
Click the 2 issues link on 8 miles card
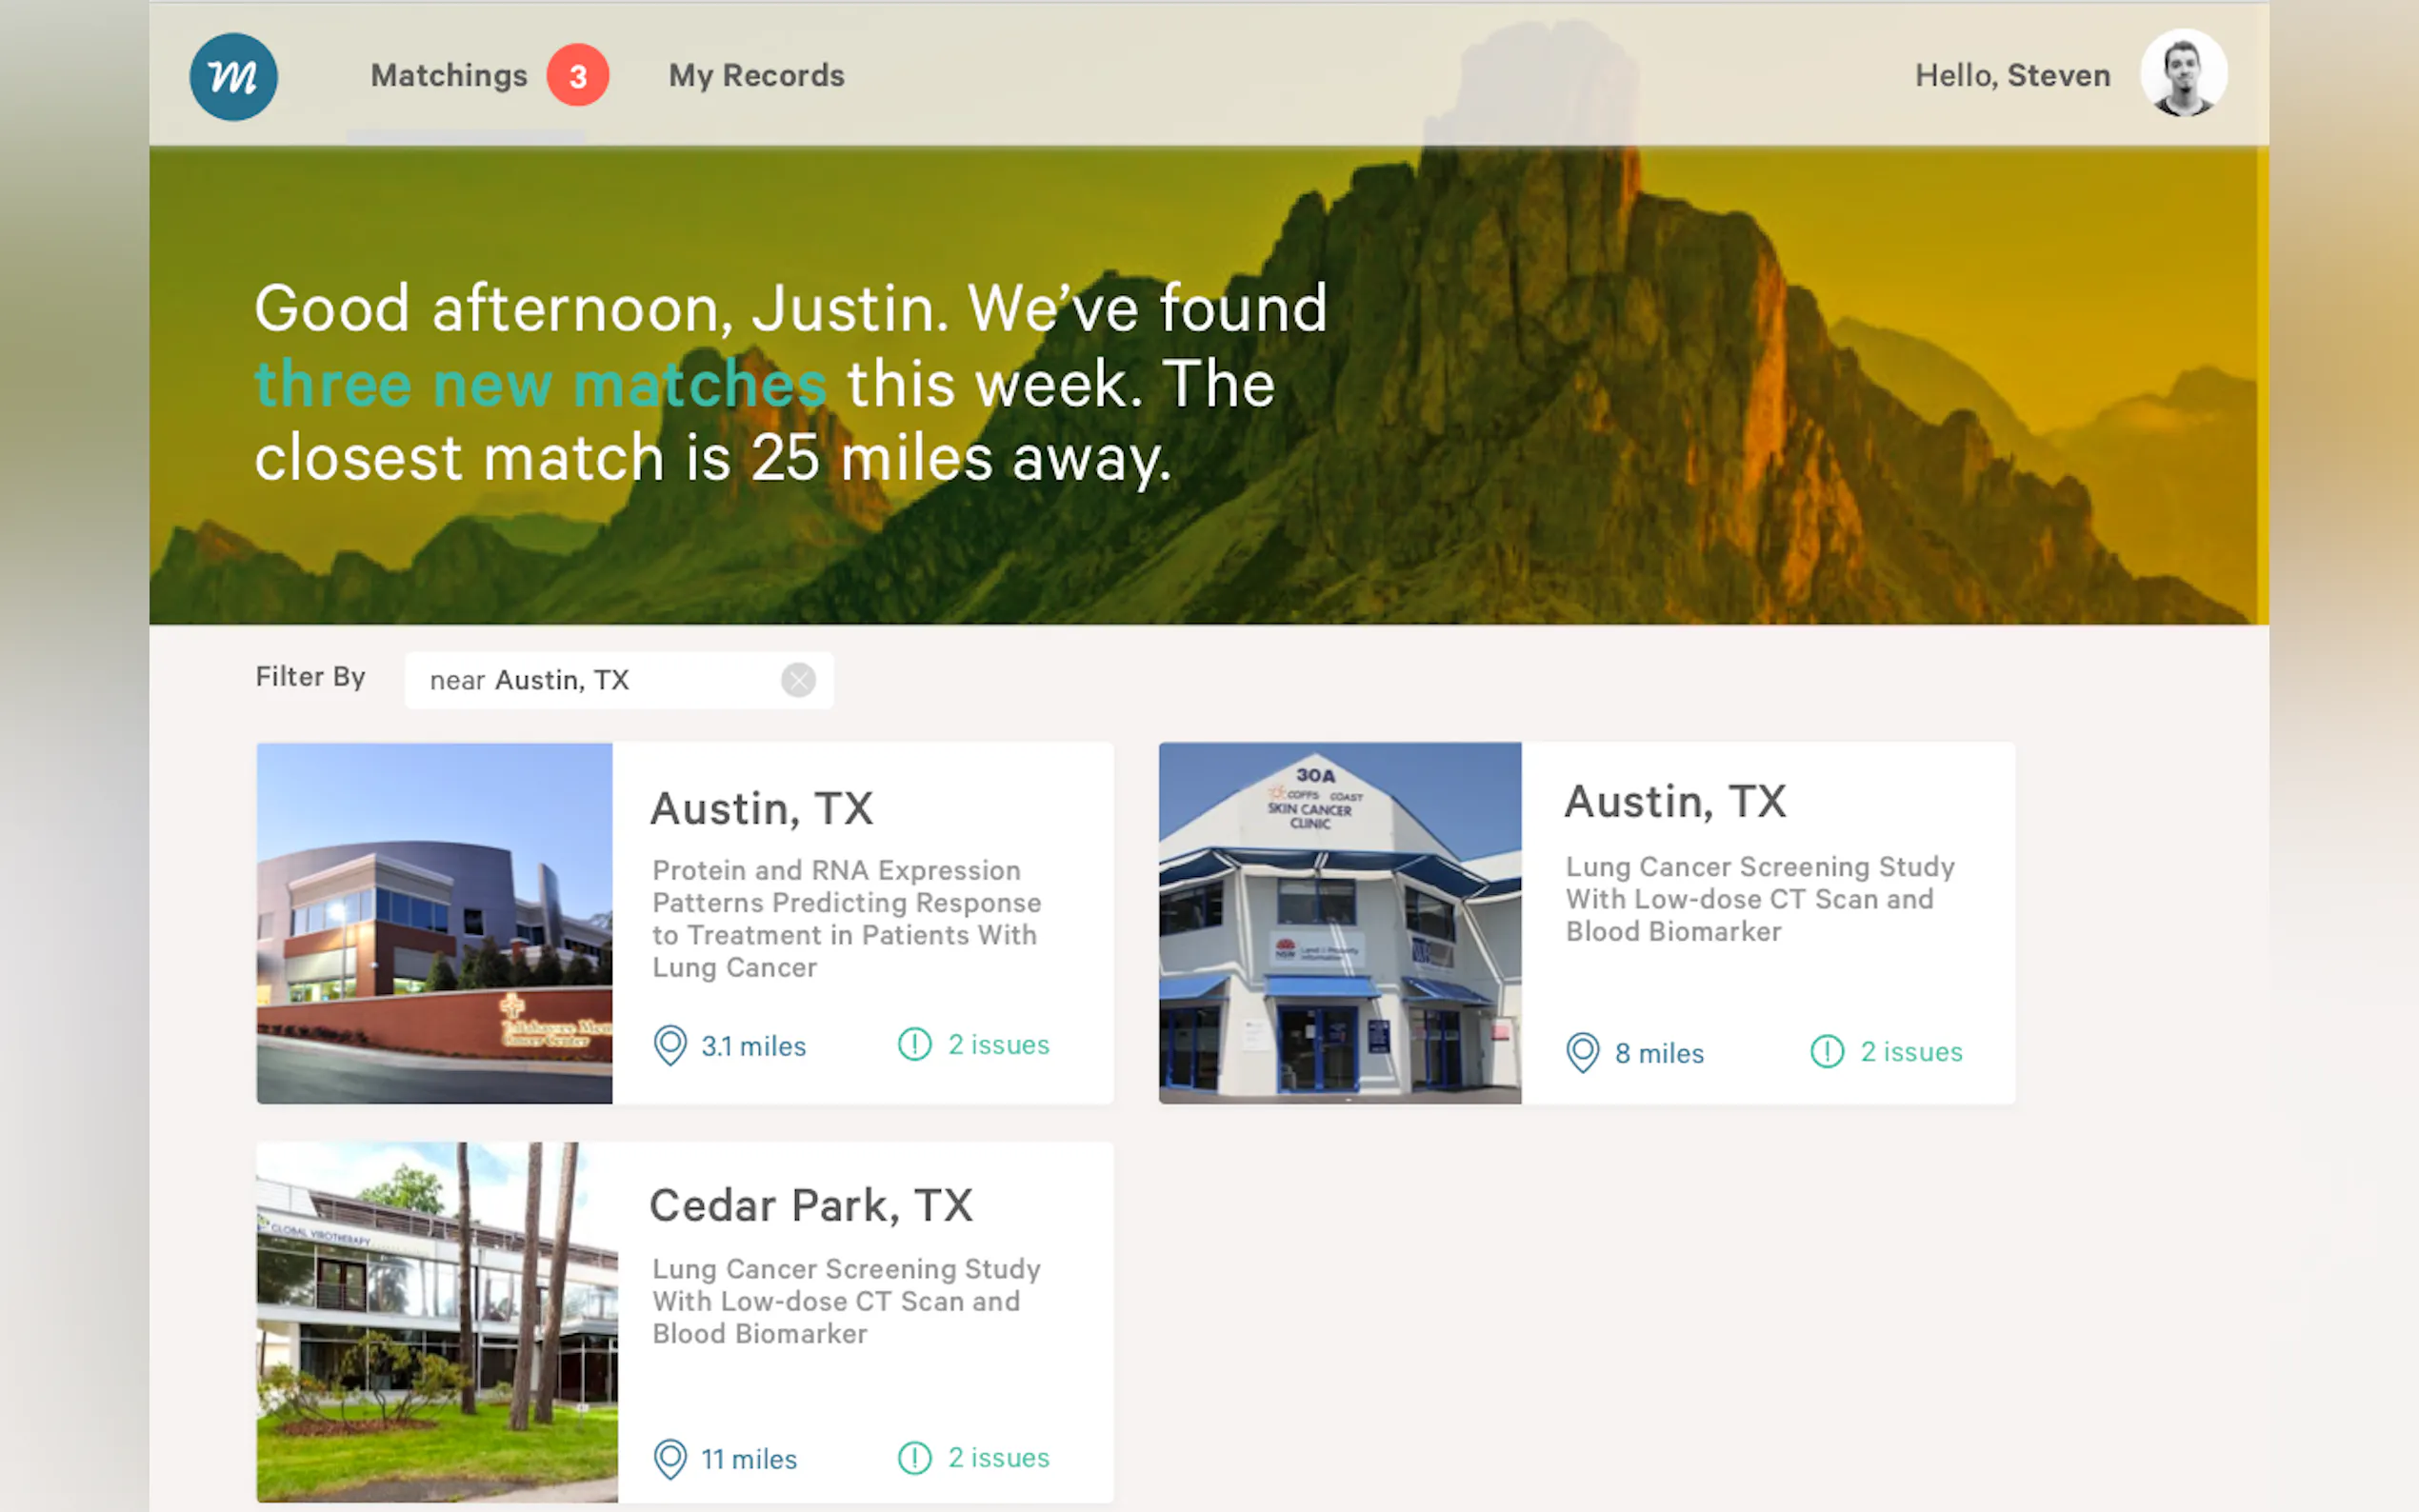(x=1910, y=1052)
